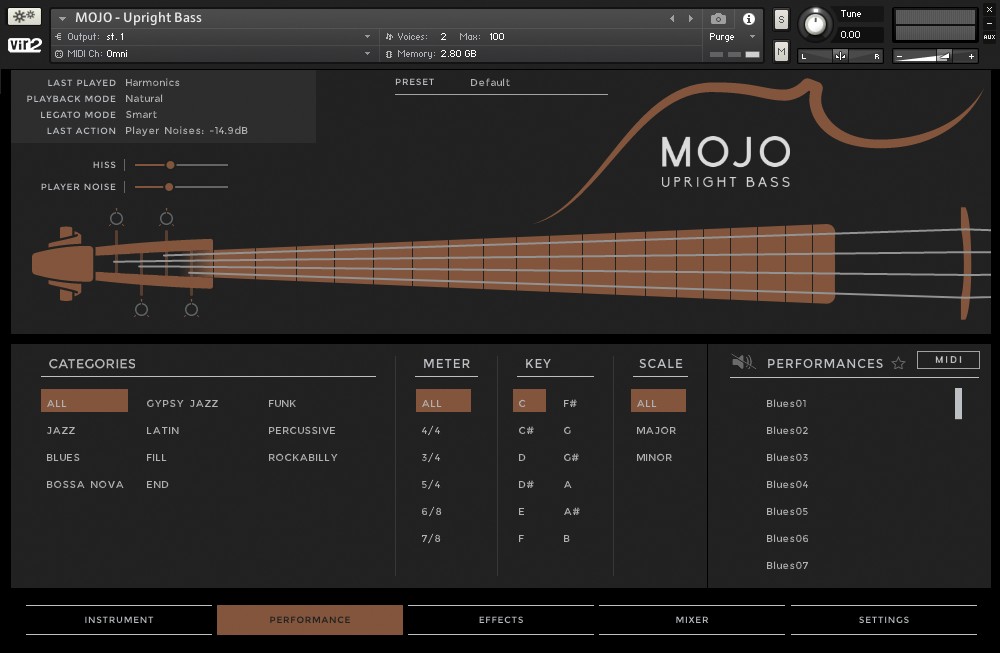Click the wrench/gear icon top-left
This screenshot has height=653, width=1000.
[22, 15]
